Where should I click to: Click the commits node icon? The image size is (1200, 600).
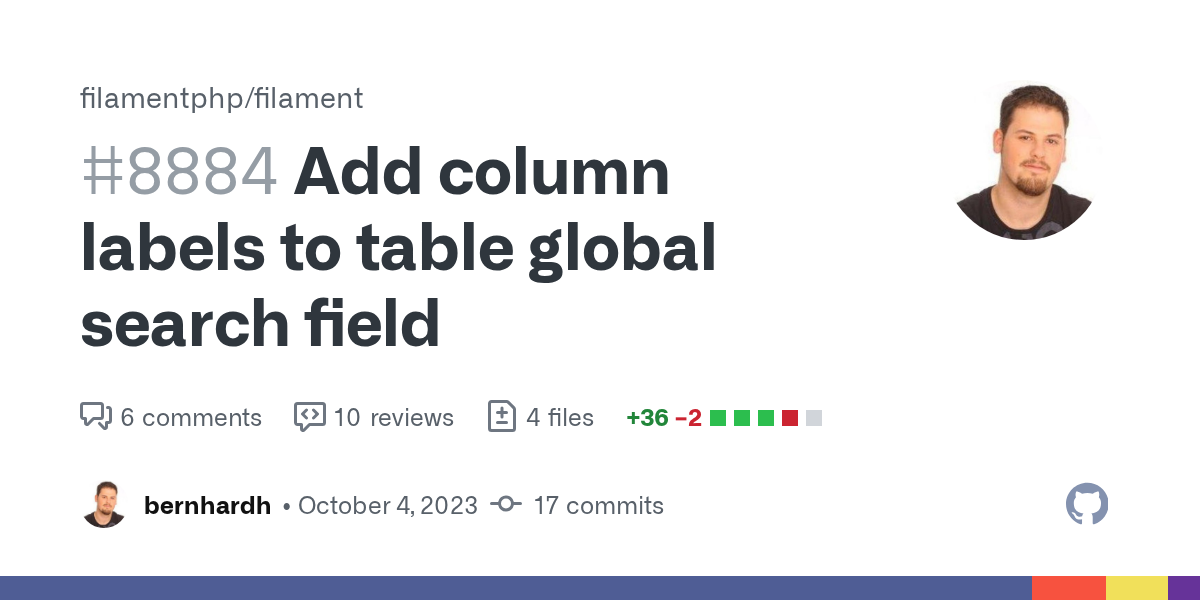tap(506, 505)
